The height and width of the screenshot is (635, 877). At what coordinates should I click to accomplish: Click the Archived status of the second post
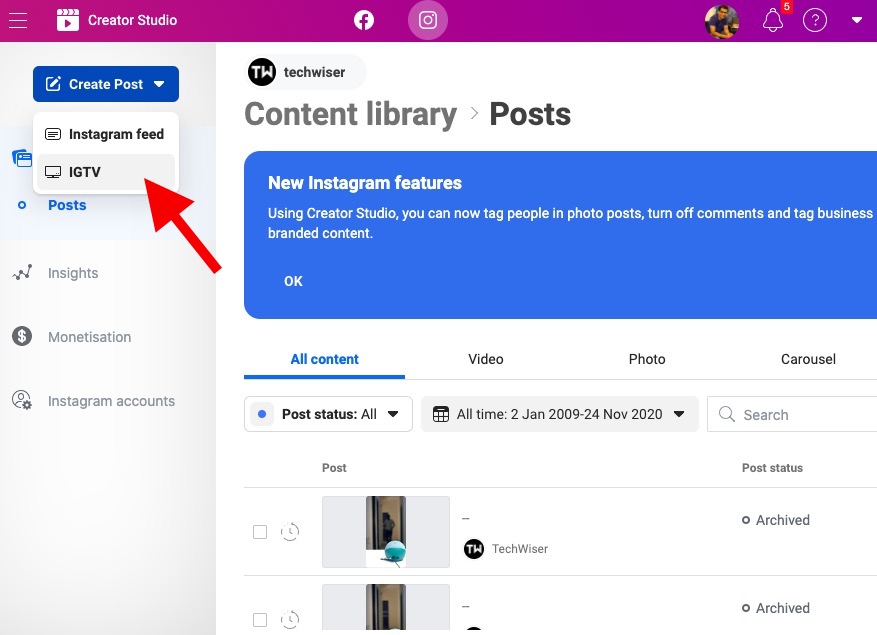coord(776,608)
